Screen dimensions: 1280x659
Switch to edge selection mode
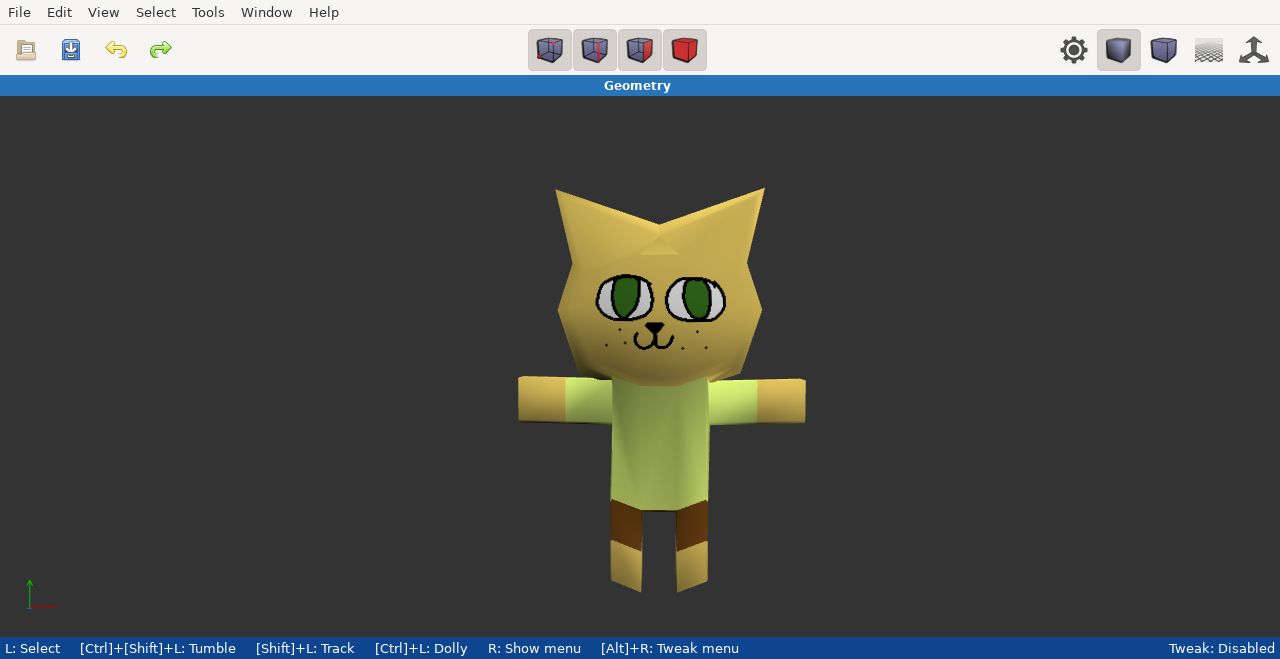click(595, 50)
